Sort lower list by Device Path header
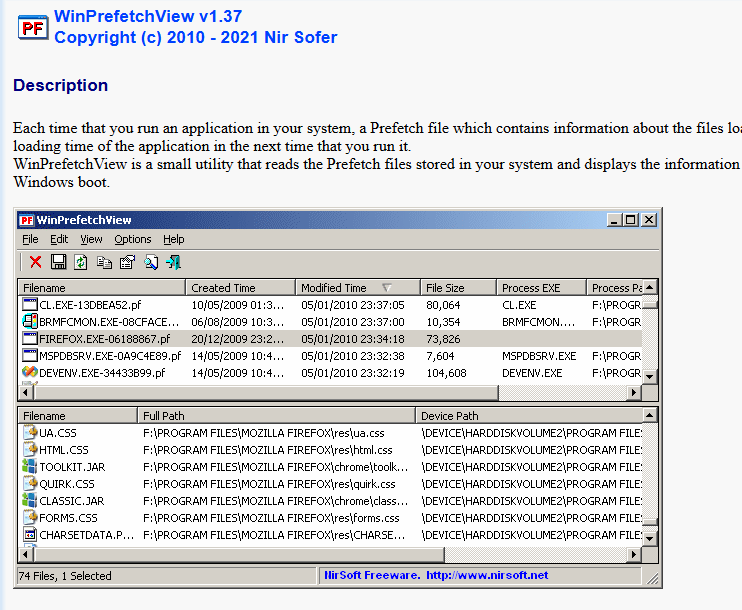This screenshot has width=742, height=610. 529,416
